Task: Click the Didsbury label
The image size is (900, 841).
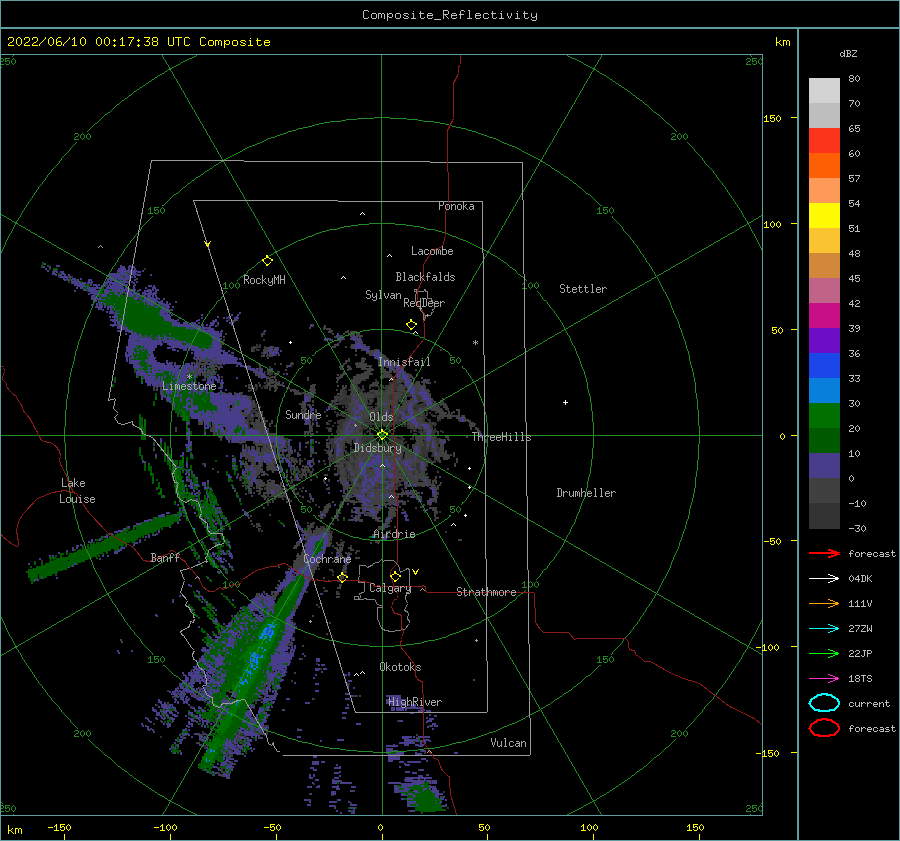Action: (x=377, y=448)
